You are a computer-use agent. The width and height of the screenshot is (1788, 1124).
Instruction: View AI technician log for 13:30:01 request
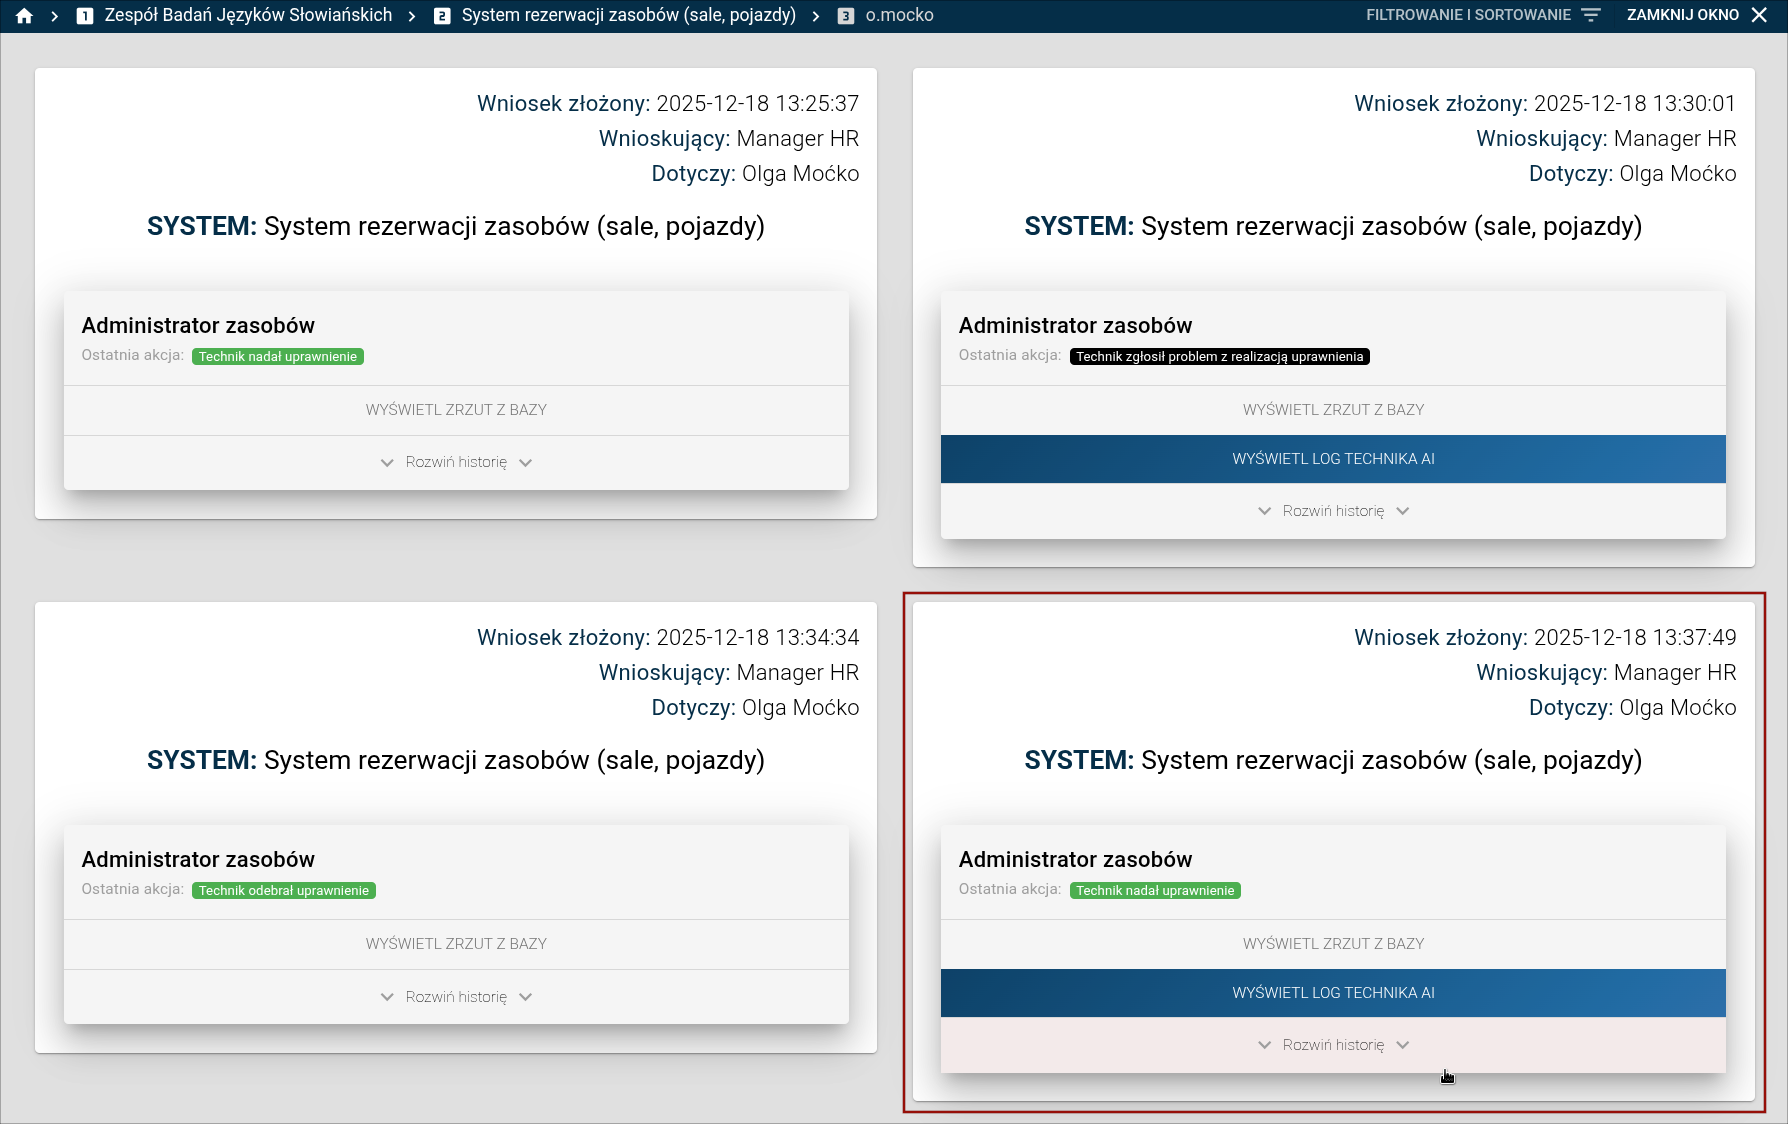point(1333,459)
